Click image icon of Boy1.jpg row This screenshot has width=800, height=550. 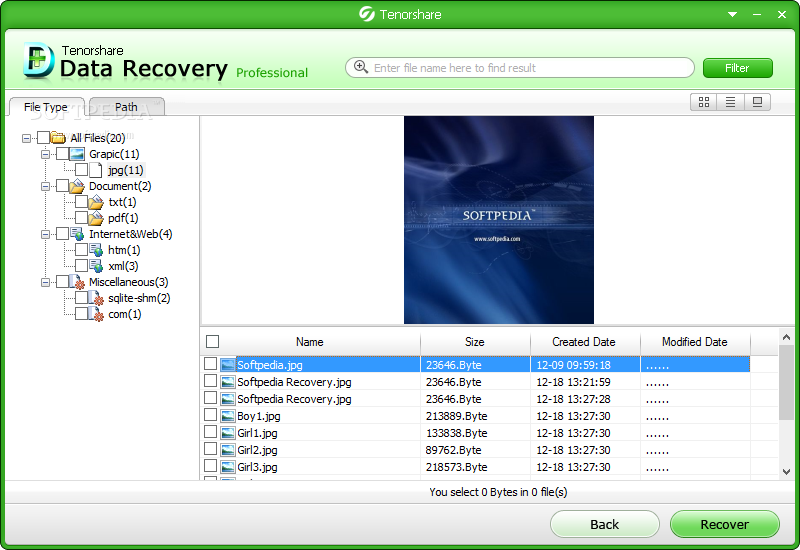(228, 416)
